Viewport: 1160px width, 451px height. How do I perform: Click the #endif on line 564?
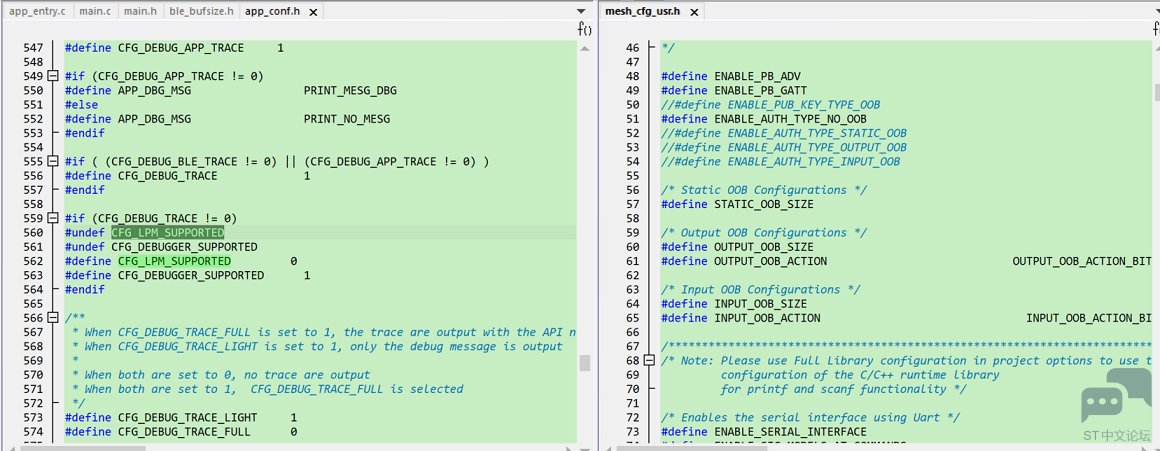(x=84, y=290)
